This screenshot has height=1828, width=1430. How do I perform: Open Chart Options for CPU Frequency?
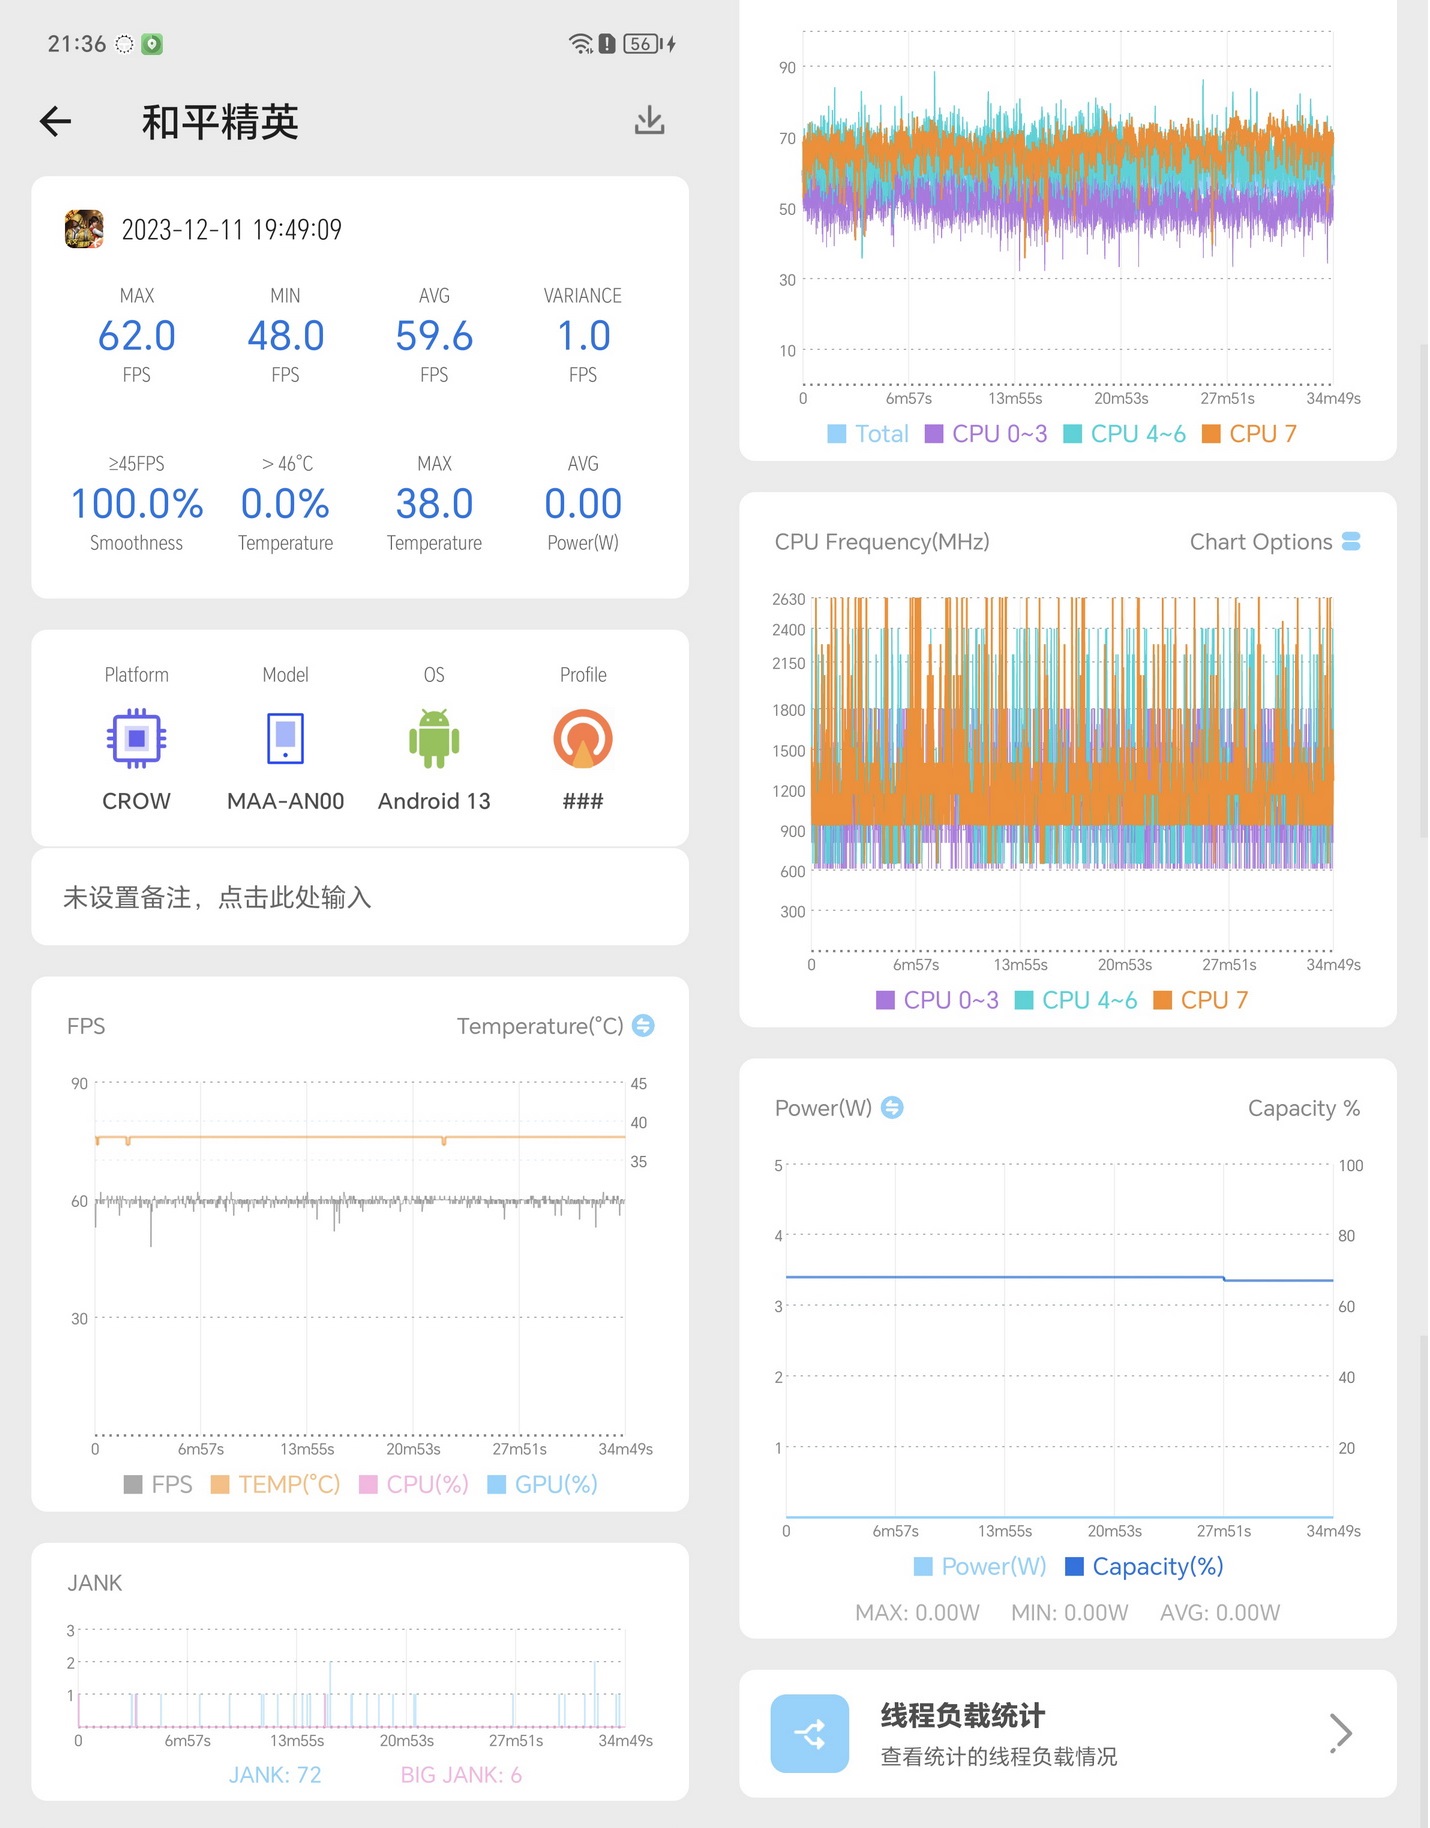click(1274, 541)
